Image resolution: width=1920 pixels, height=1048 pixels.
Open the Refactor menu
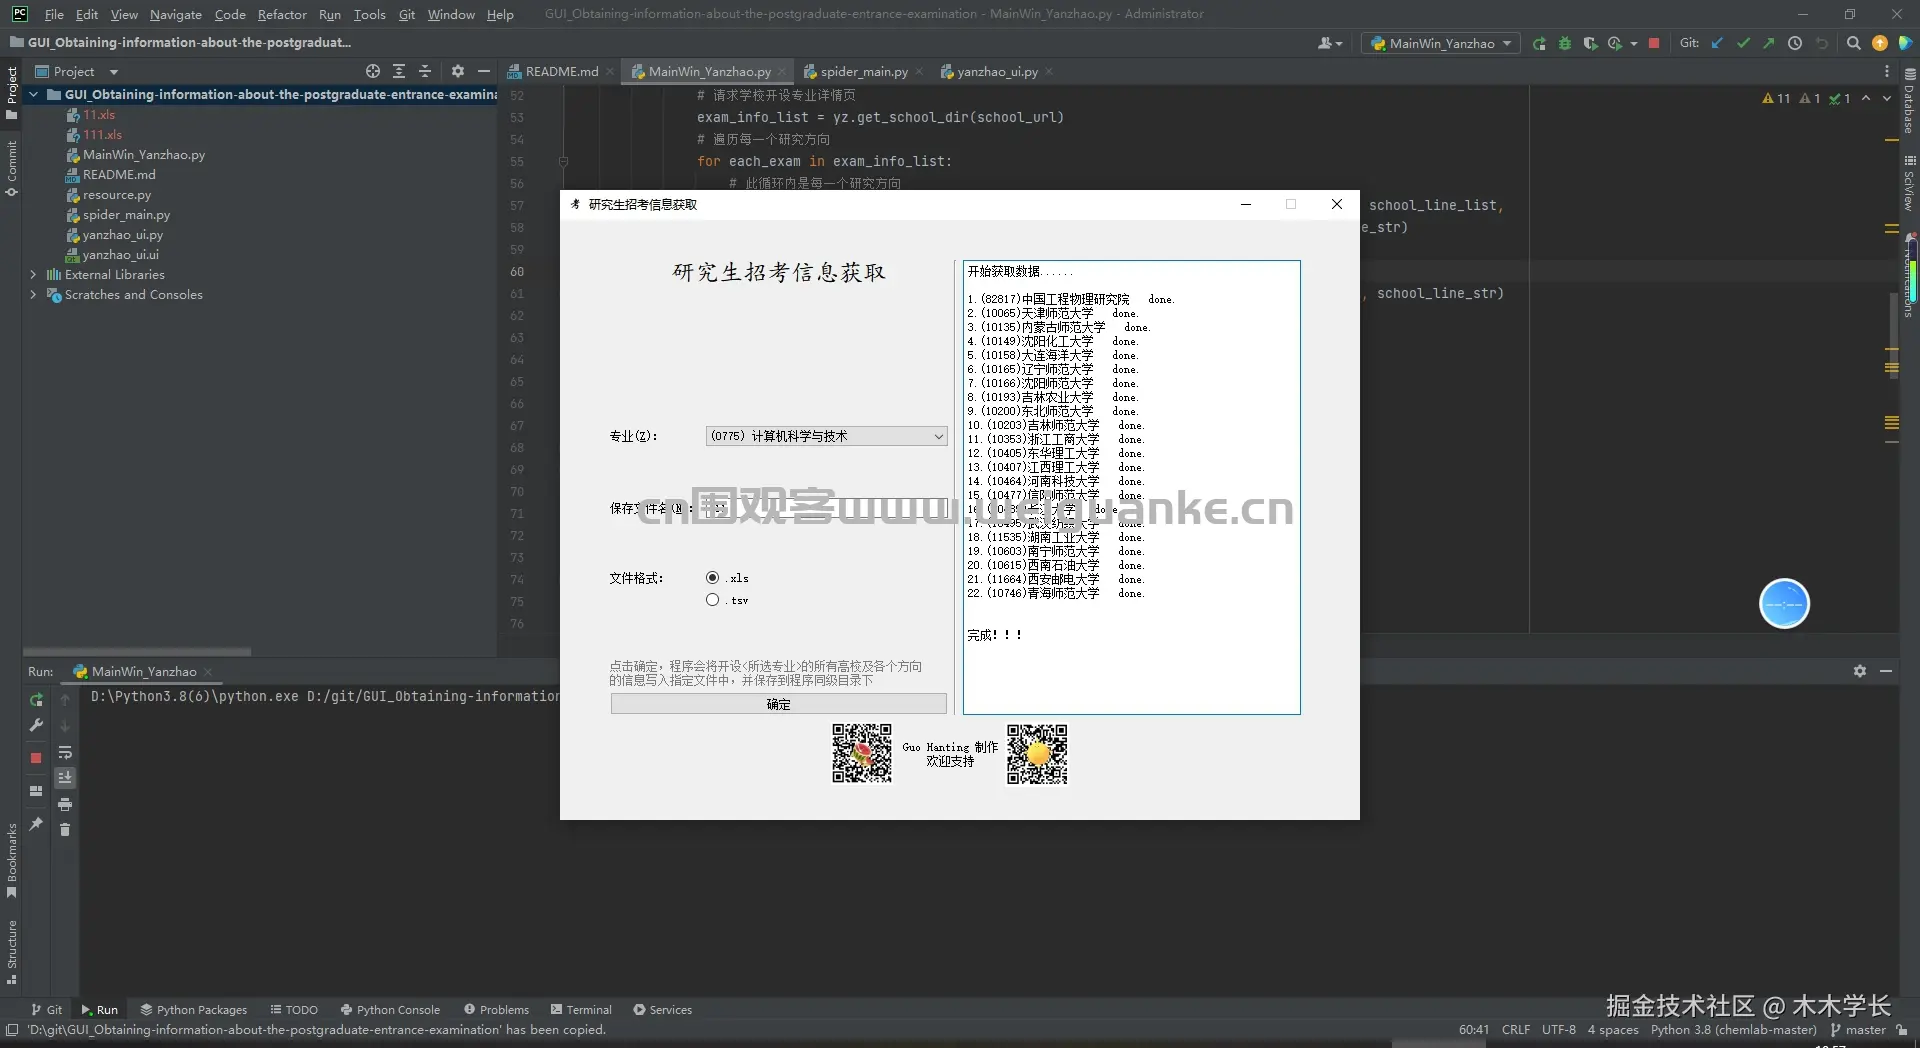point(282,14)
